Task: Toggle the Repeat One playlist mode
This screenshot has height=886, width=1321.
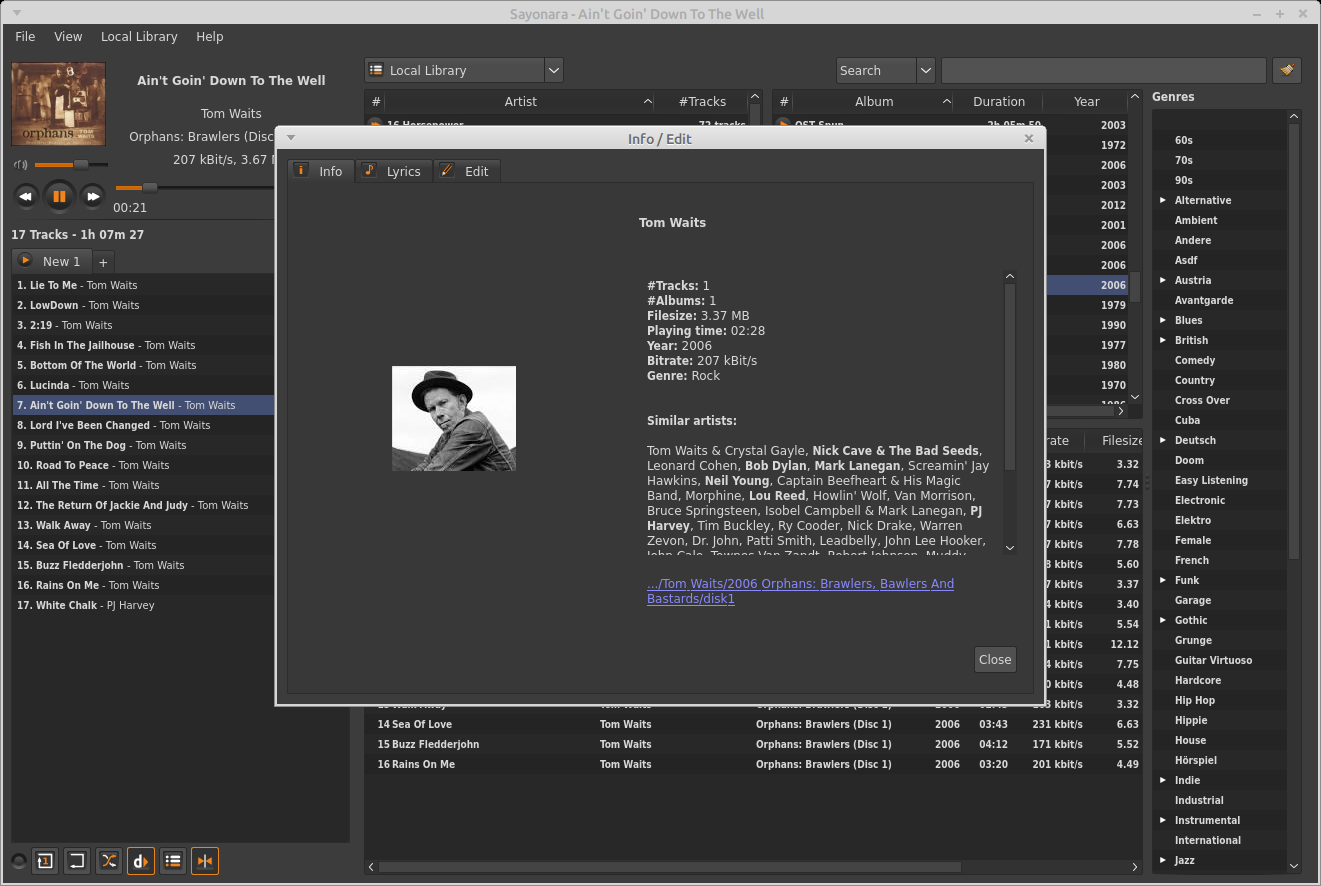Action: (45, 861)
